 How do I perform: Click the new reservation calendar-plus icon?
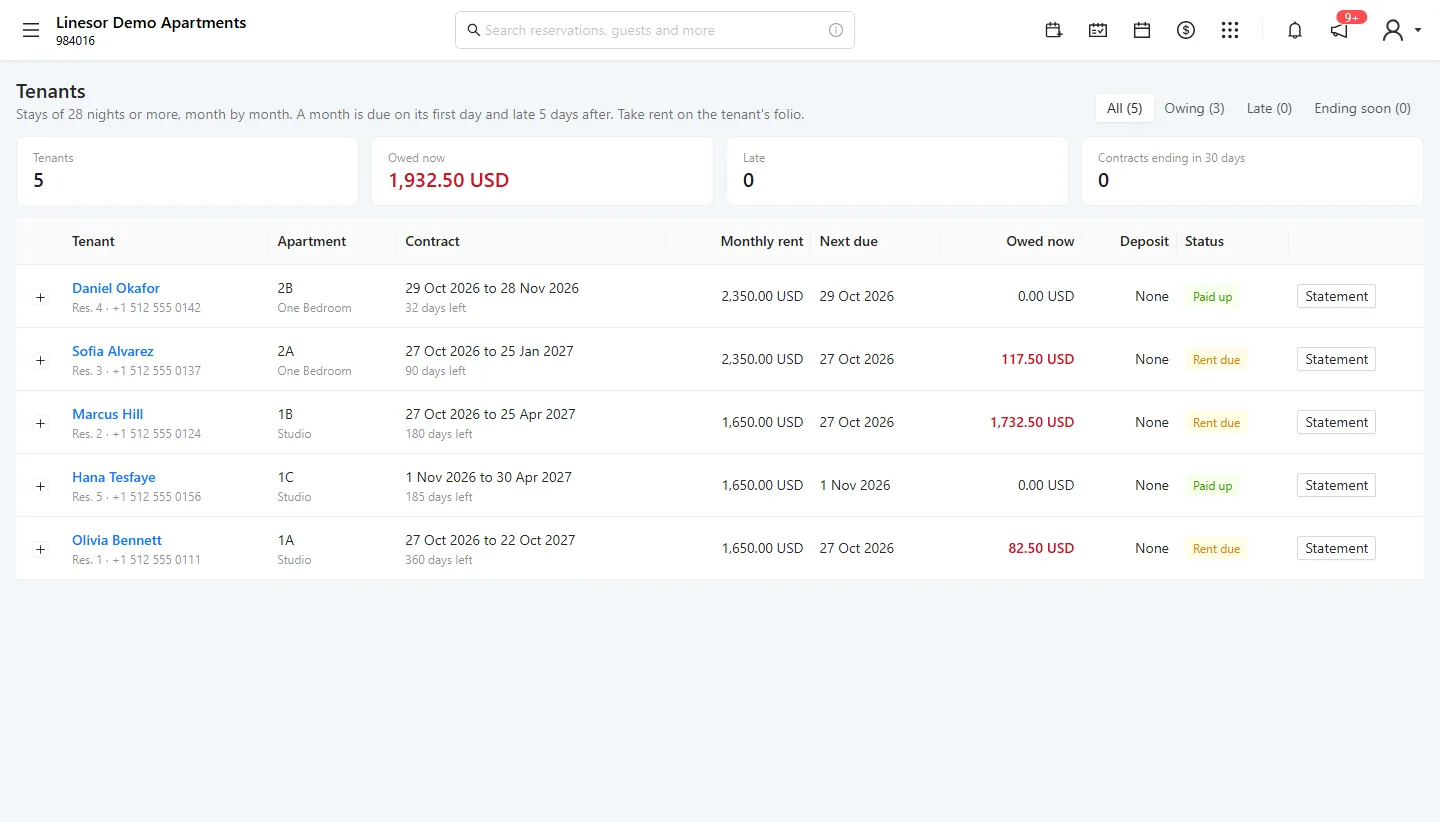1054,30
